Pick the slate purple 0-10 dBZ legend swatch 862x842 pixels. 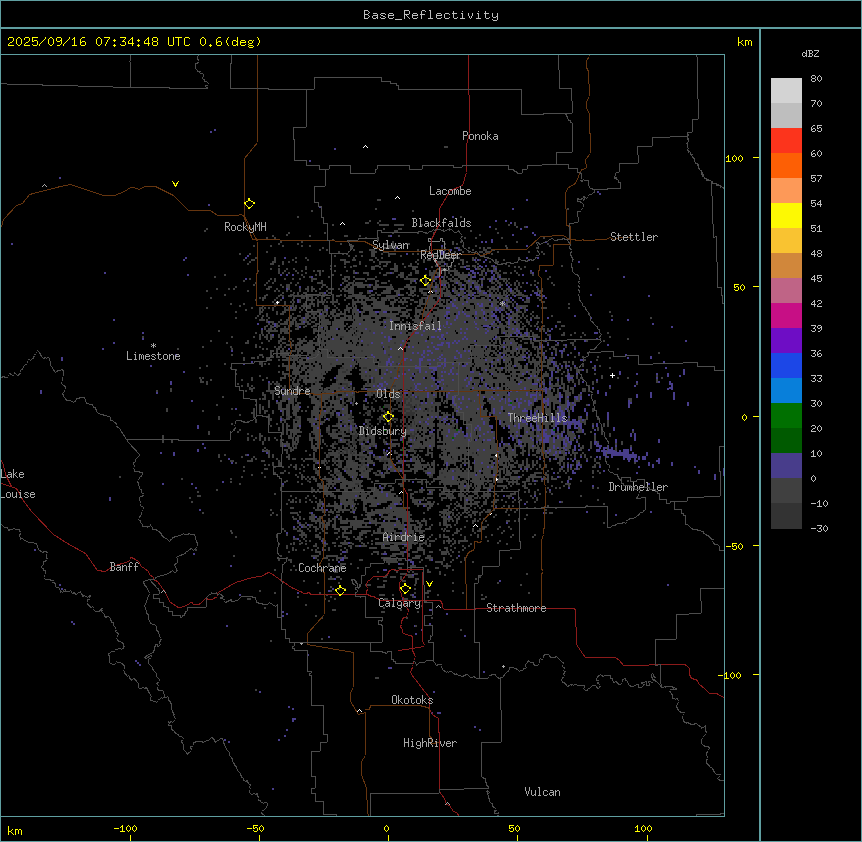[786, 466]
